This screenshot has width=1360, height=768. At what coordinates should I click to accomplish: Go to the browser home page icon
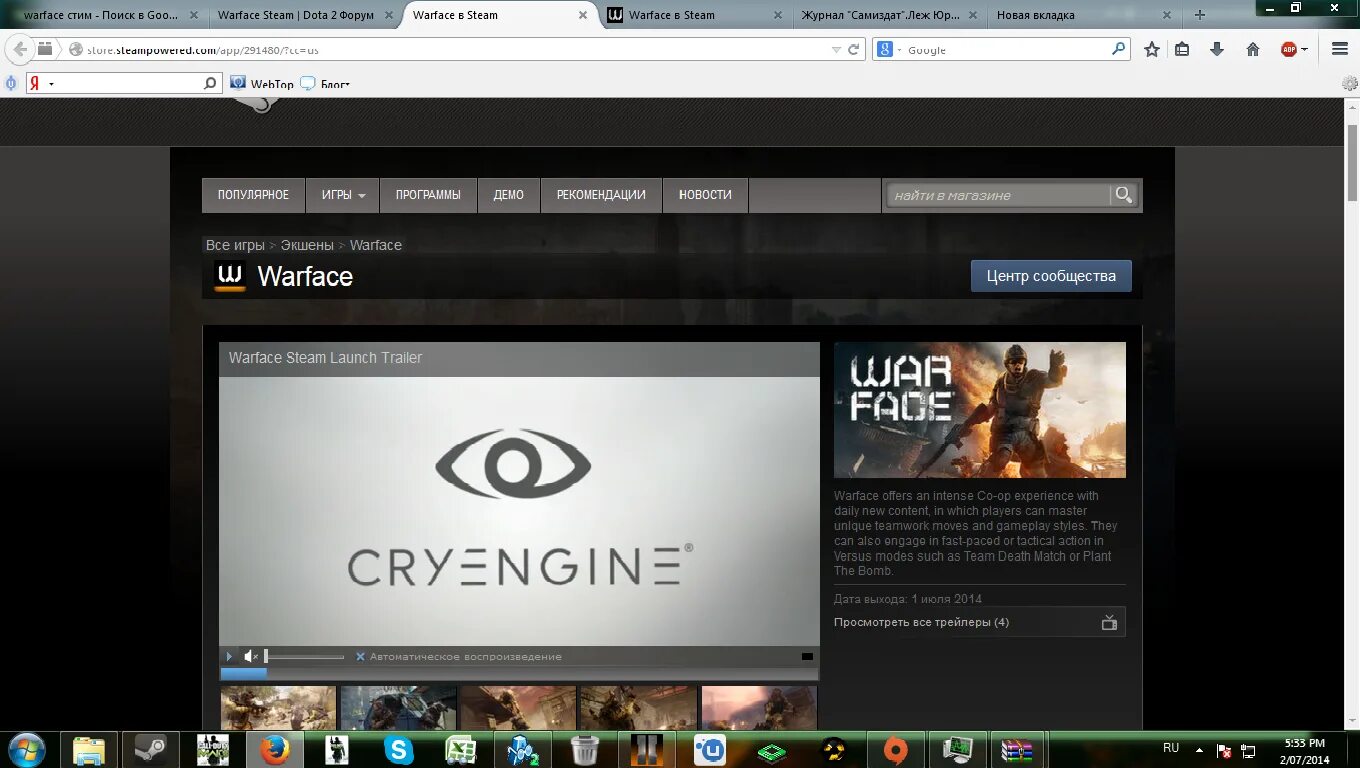point(1252,49)
